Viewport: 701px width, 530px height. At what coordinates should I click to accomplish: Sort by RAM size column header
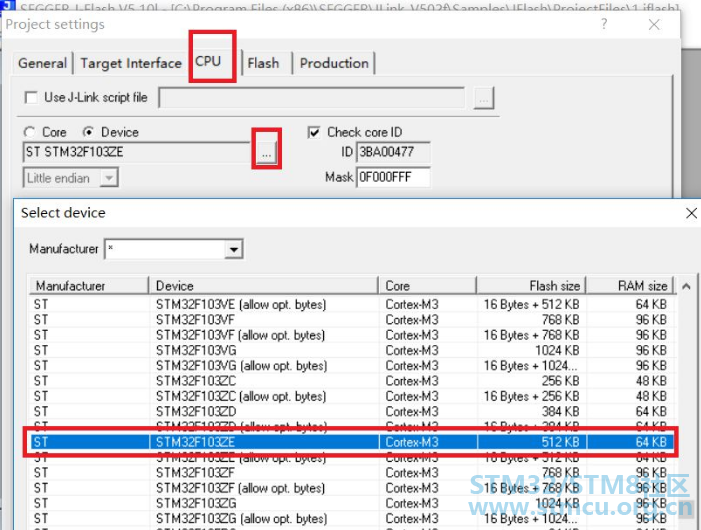click(x=630, y=286)
